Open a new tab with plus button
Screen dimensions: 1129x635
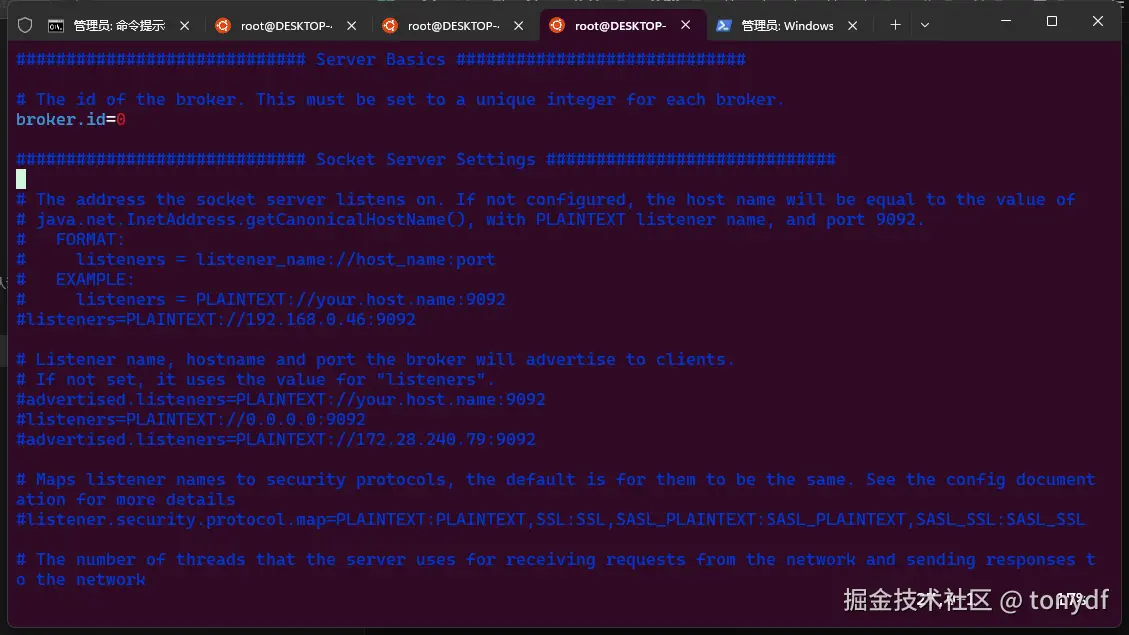pos(895,25)
